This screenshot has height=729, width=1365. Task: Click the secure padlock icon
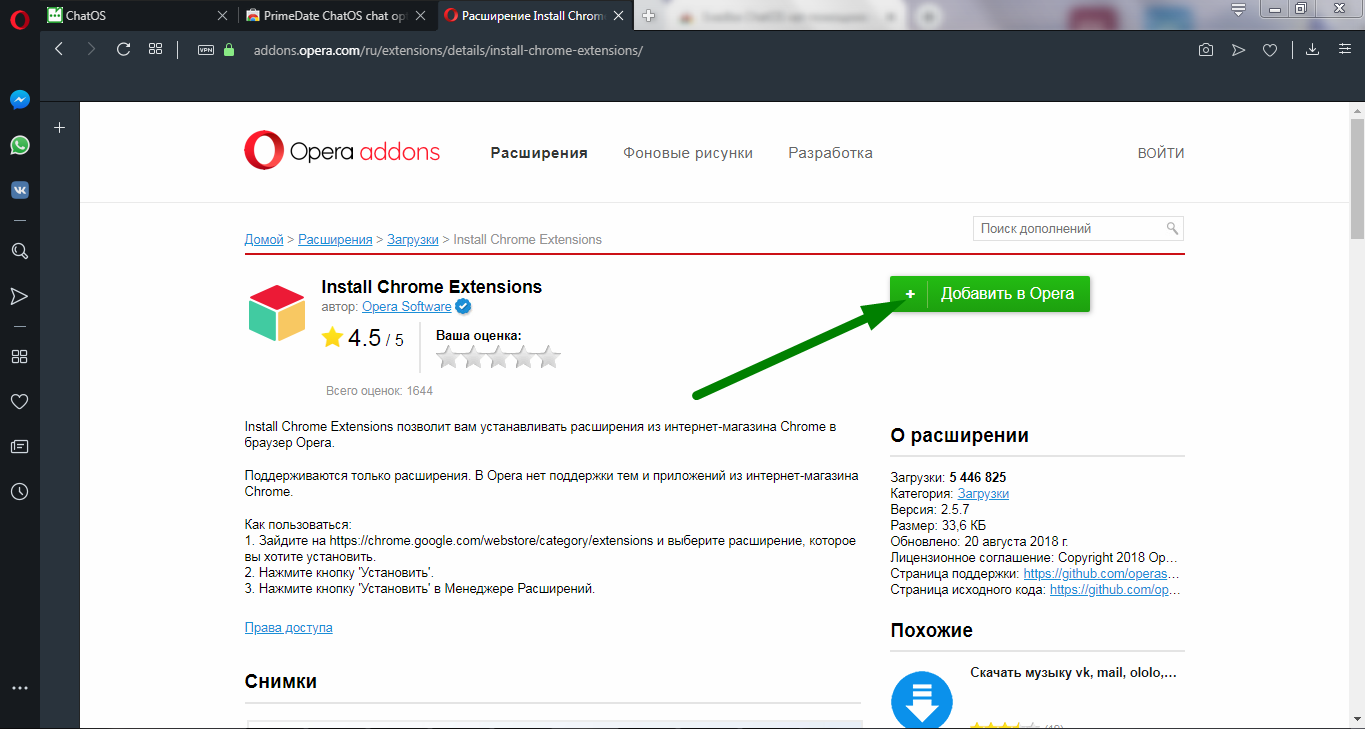click(229, 49)
